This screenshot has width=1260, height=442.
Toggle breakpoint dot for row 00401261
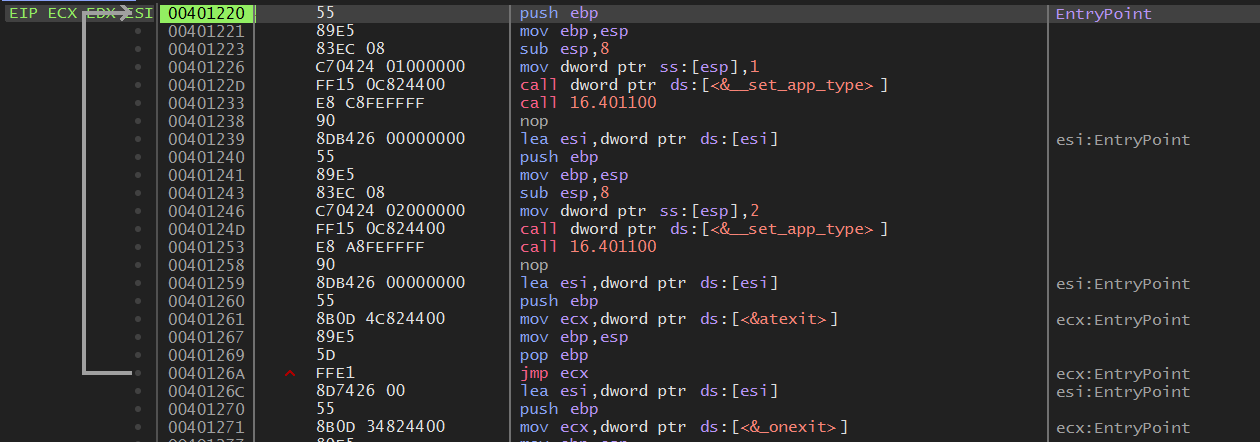pos(137,319)
